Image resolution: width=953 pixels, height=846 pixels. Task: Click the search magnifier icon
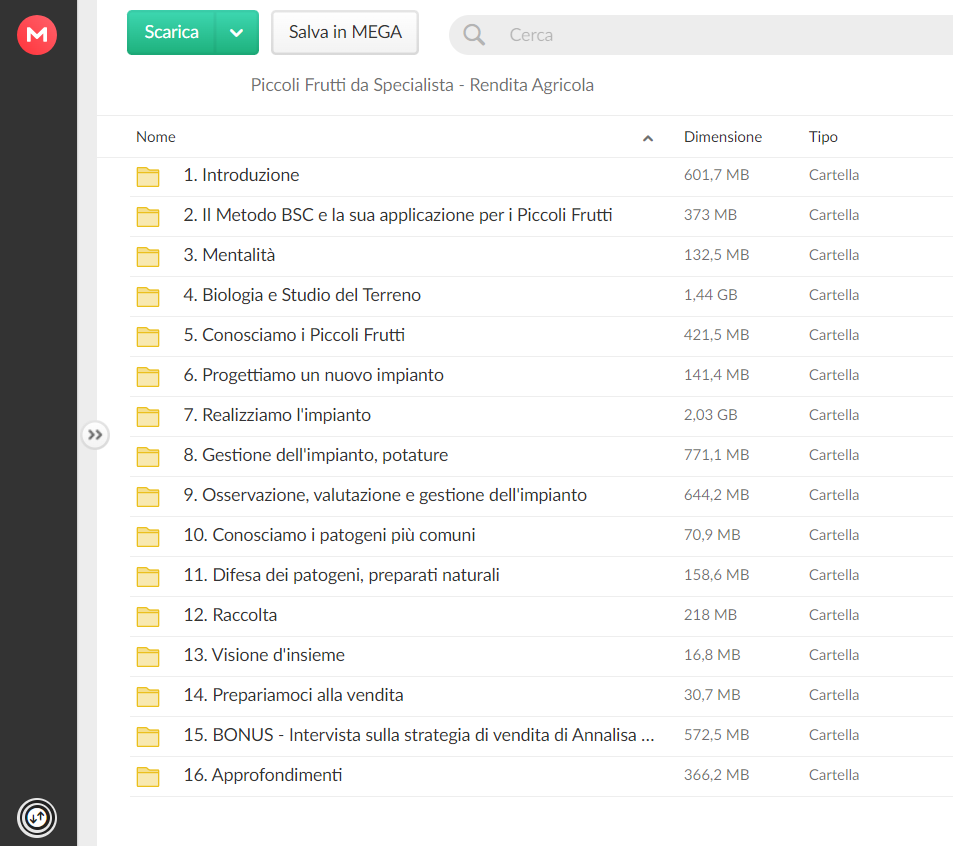point(473,35)
